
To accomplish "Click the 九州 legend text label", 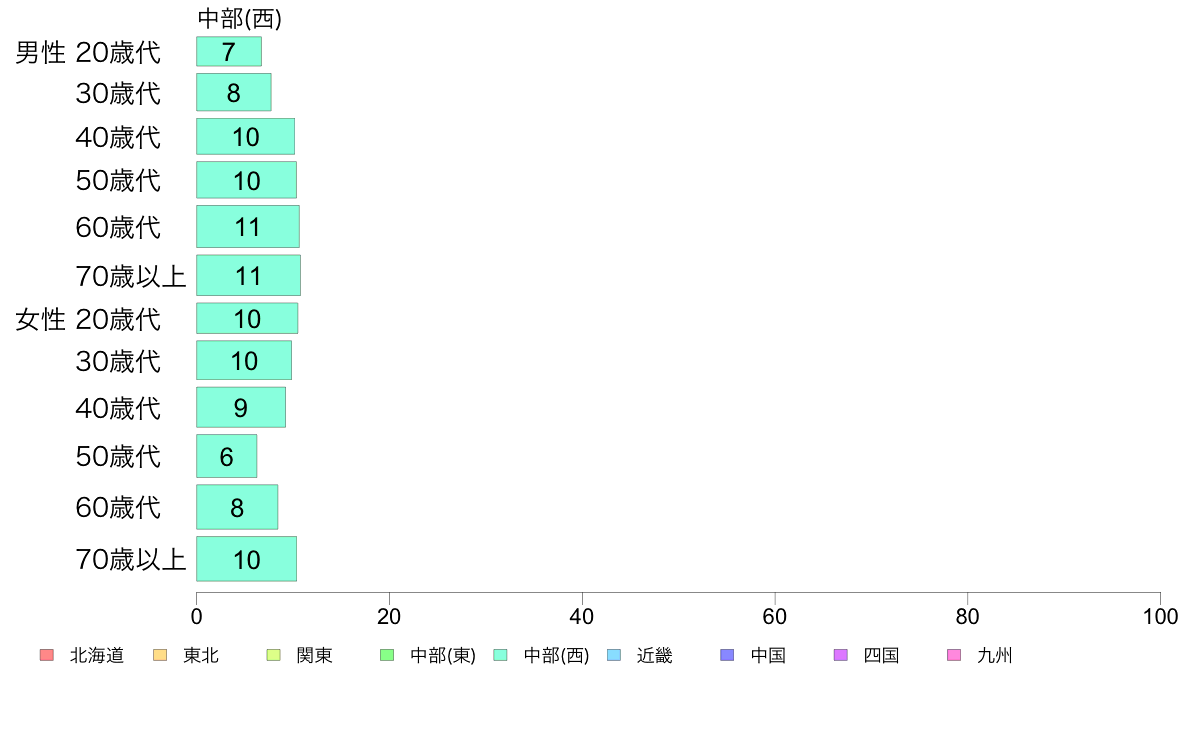I will 994,655.
